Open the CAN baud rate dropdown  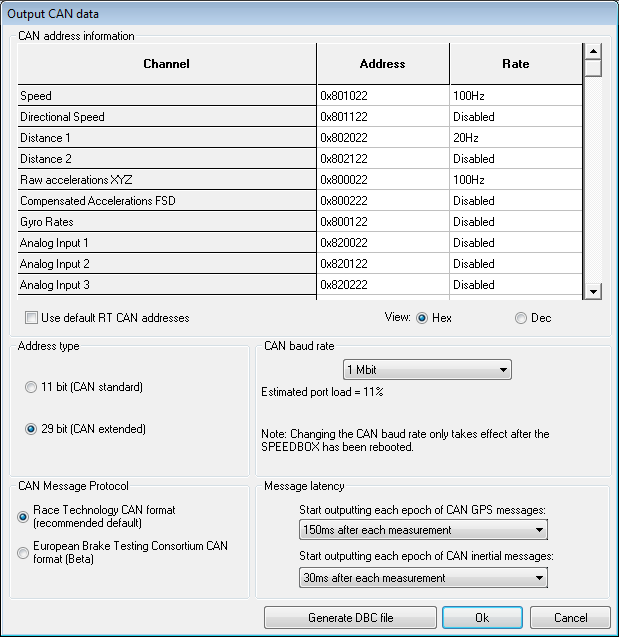coord(427,370)
